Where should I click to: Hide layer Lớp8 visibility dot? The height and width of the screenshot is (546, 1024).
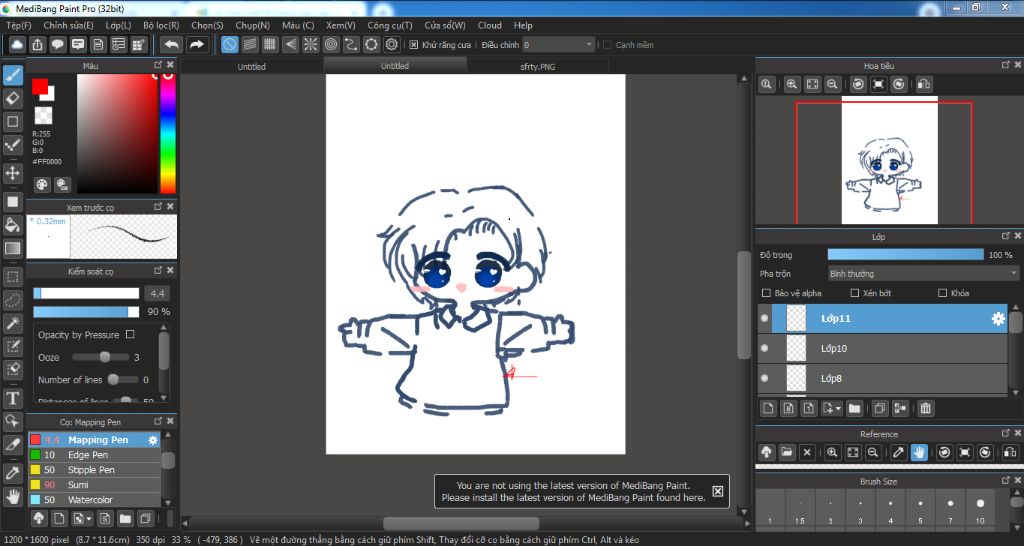765,378
